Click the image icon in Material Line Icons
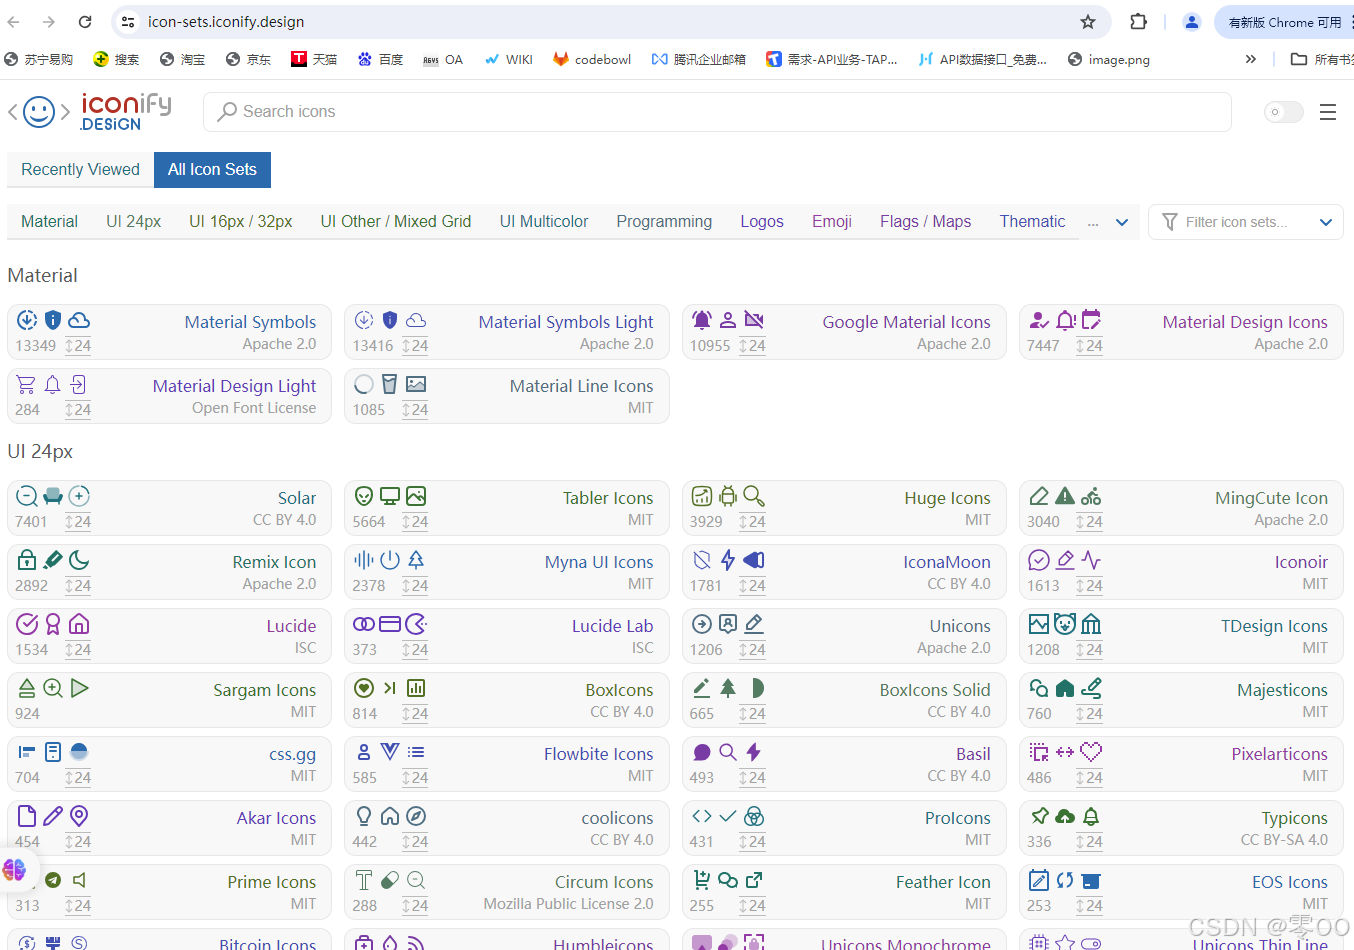1354x950 pixels. click(x=416, y=384)
